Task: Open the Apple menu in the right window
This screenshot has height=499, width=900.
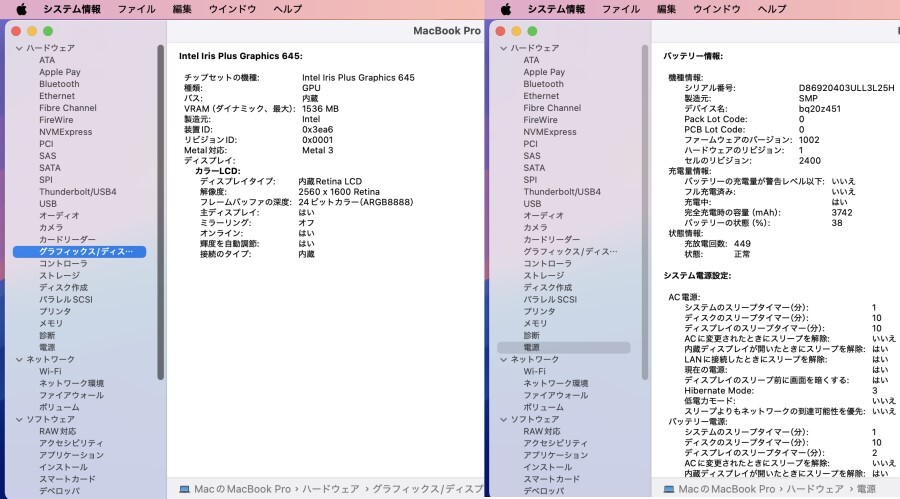Action: (506, 9)
